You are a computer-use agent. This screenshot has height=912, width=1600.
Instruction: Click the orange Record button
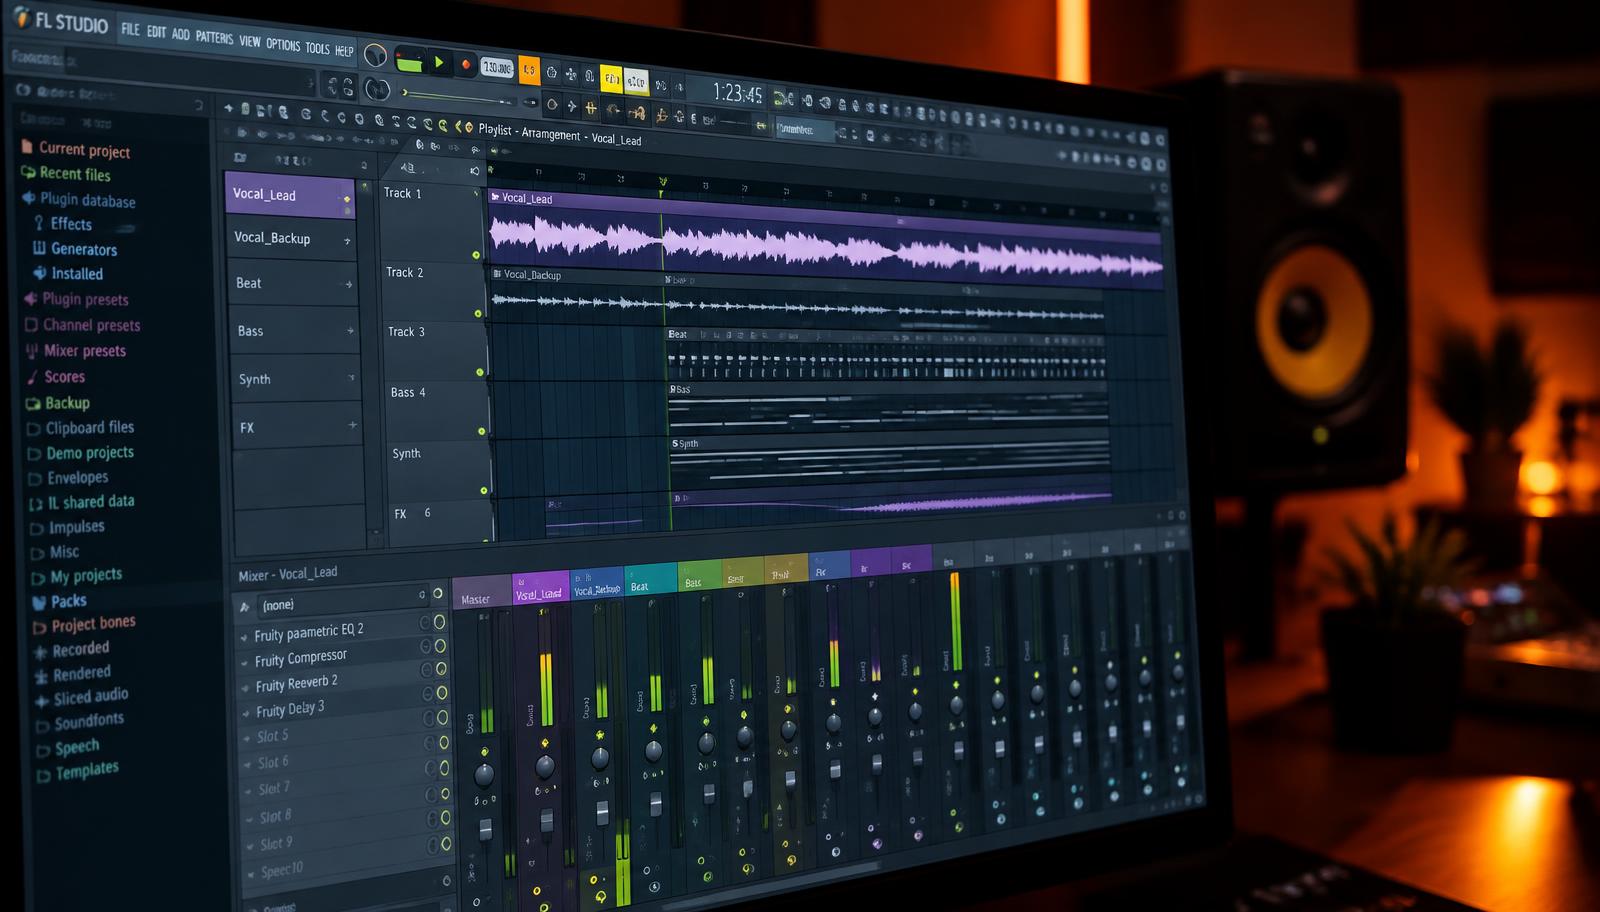pyautogui.click(x=465, y=65)
